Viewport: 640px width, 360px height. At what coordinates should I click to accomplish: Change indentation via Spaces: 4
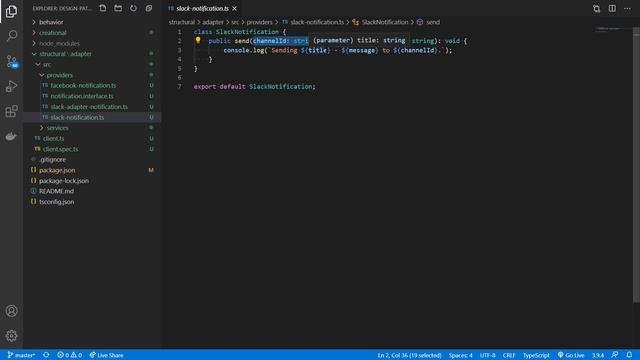coord(460,355)
